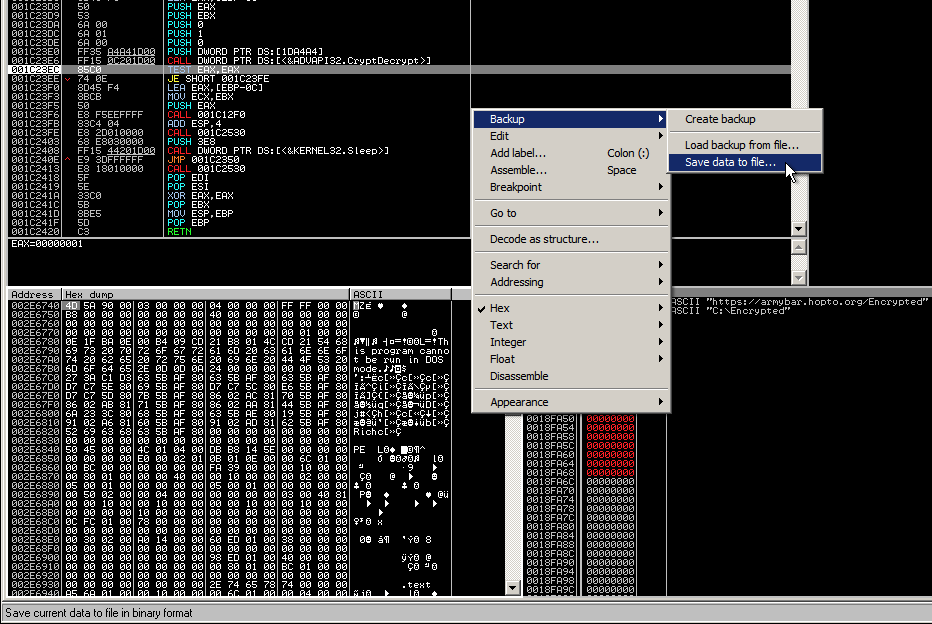
Task: Open the Breakpoint submenu
Action: point(516,187)
